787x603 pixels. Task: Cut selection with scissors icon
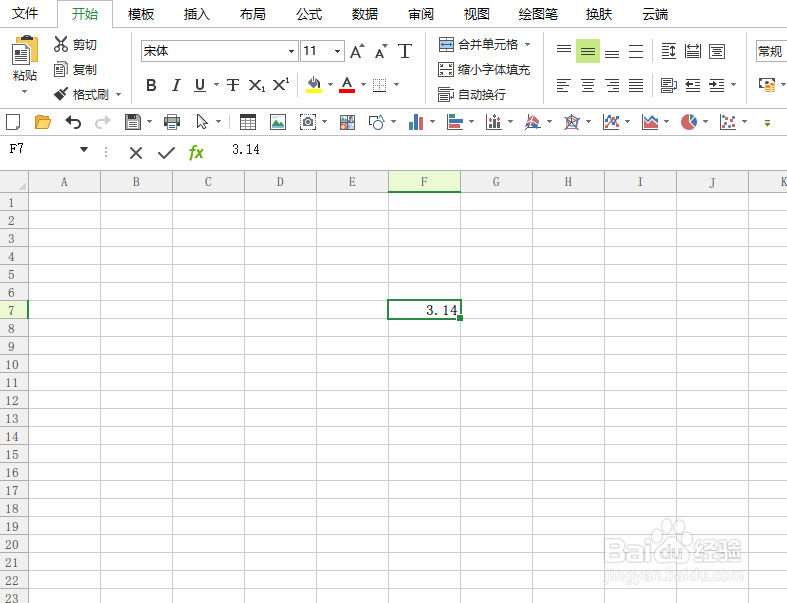(x=61, y=44)
